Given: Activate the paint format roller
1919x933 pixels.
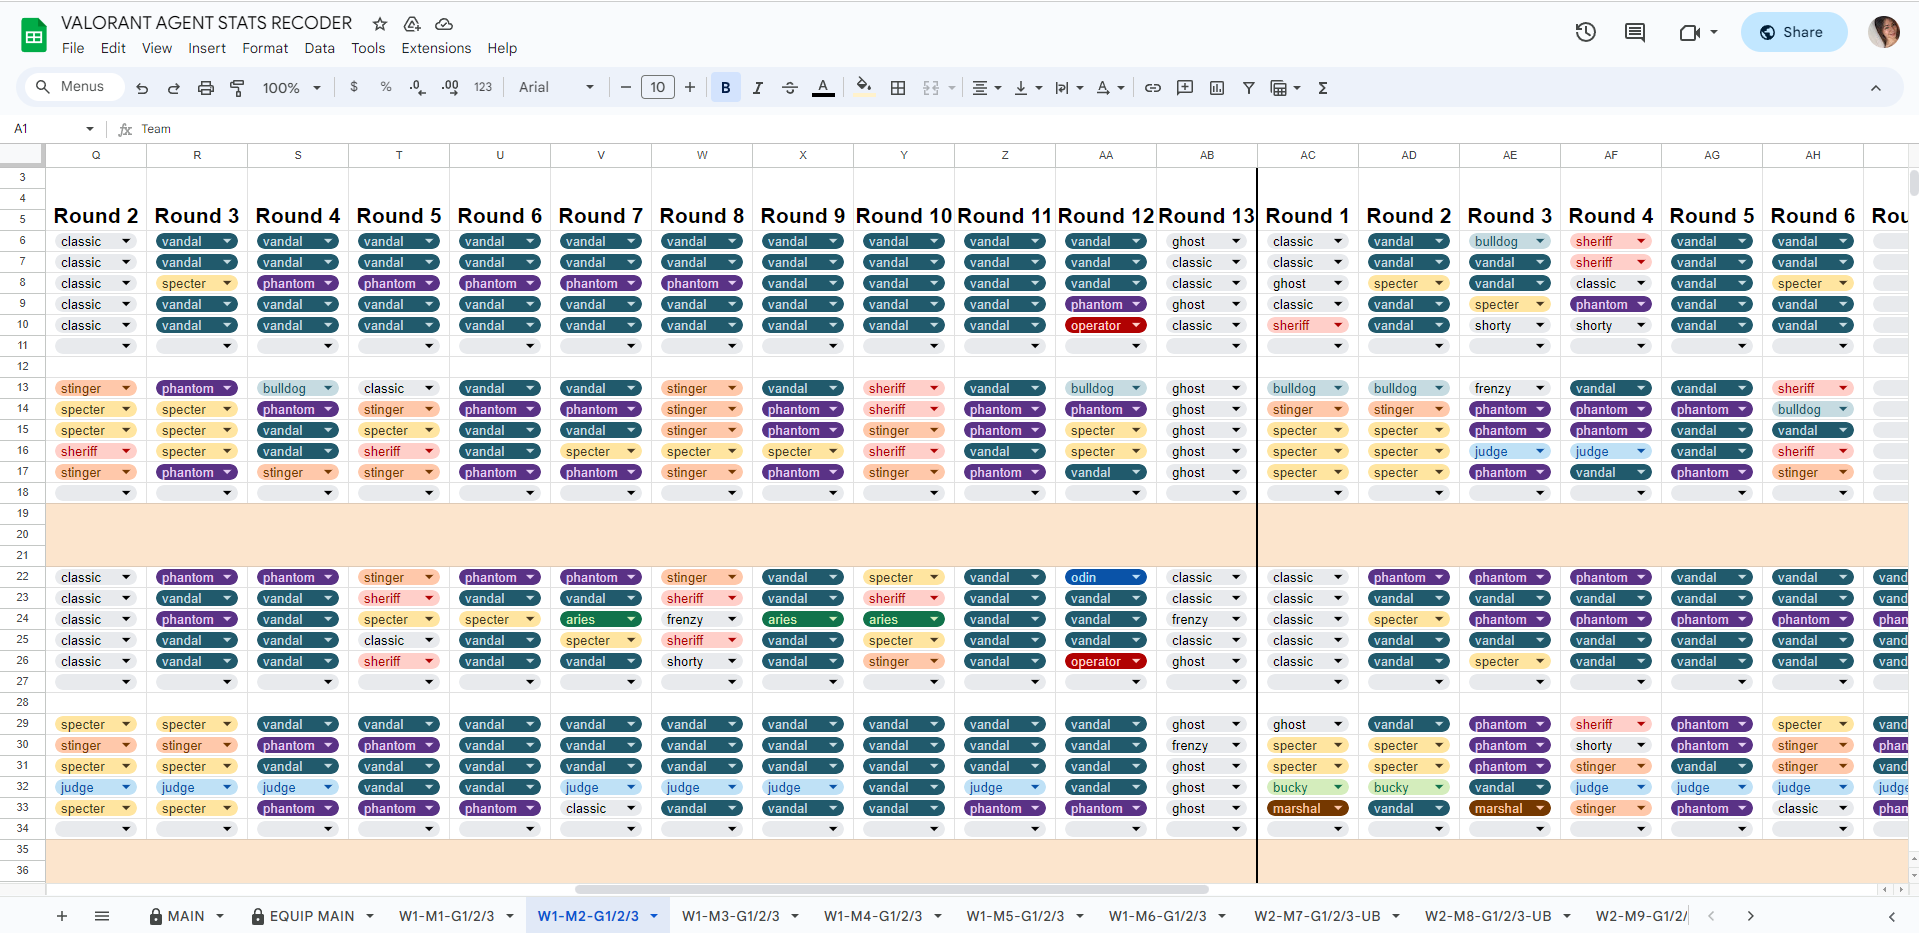Looking at the screenshot, I should tap(237, 88).
